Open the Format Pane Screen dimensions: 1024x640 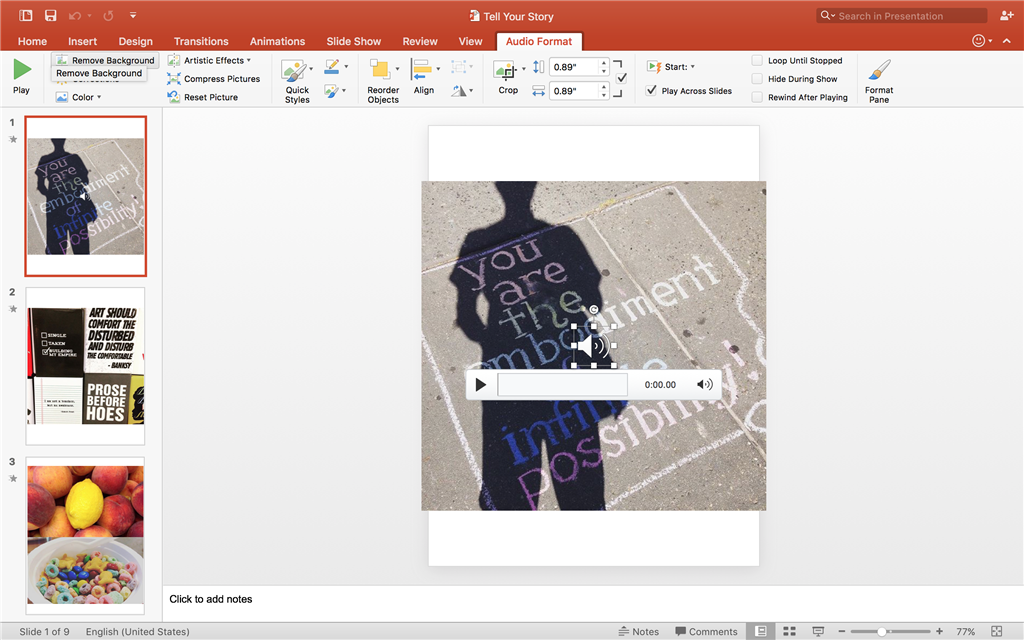pyautogui.click(x=879, y=79)
